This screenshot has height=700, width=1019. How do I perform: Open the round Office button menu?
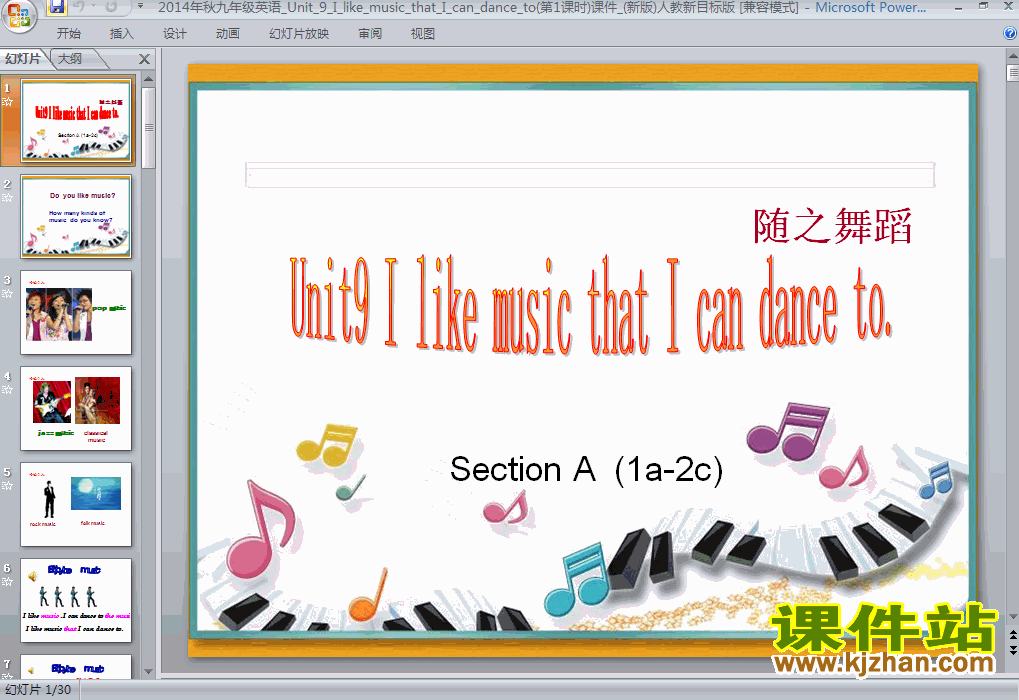pyautogui.click(x=18, y=16)
